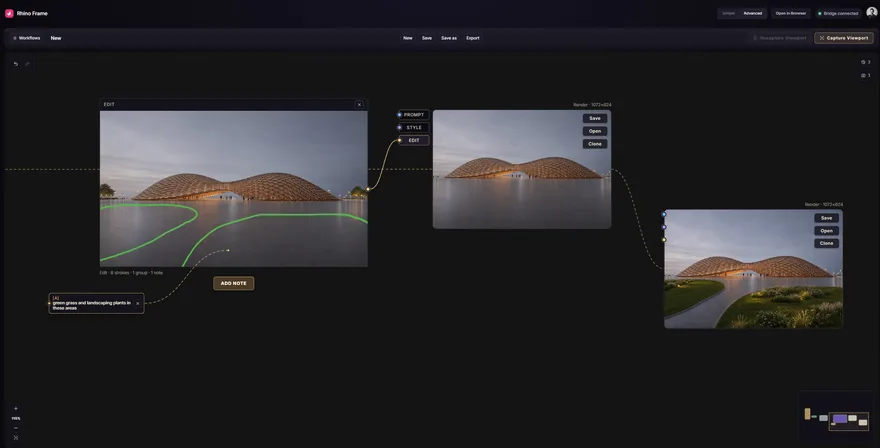The image size is (880, 448).
Task: Select the PROMPT input port
Action: [x=414, y=115]
